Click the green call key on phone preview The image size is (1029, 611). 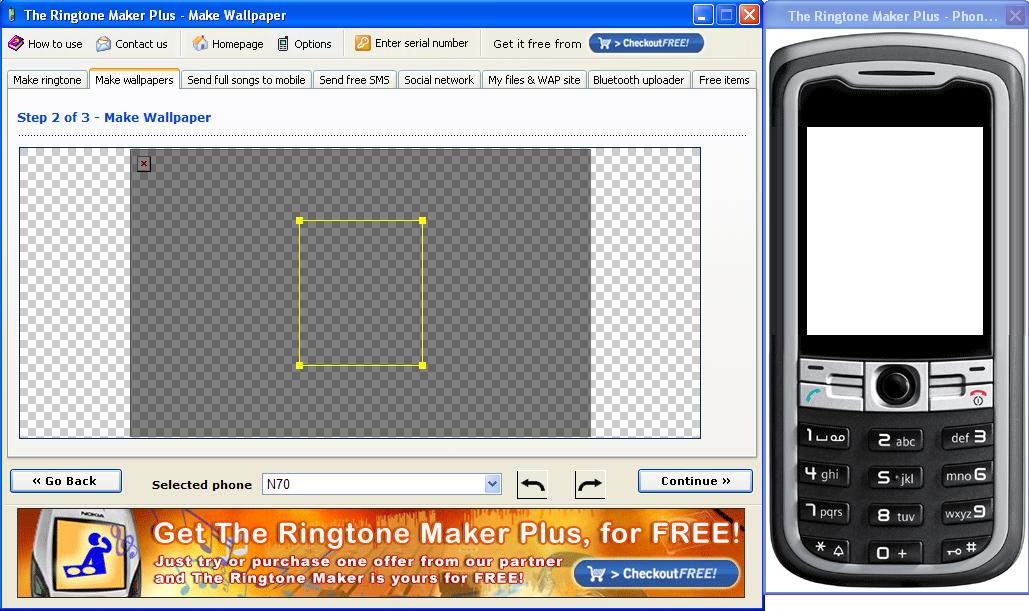814,396
